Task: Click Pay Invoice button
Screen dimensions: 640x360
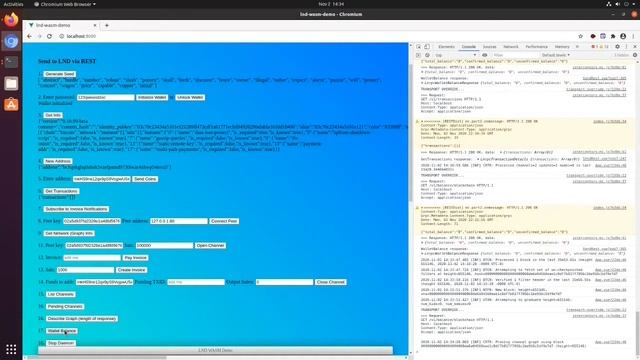Action: [x=136, y=258]
